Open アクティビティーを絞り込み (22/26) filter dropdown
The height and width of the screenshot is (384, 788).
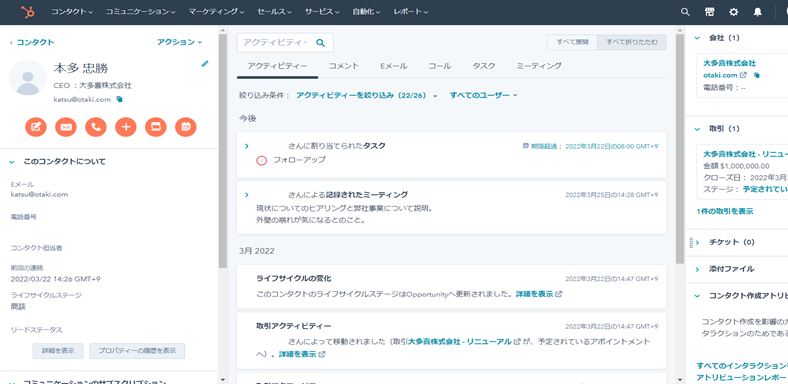[367, 95]
